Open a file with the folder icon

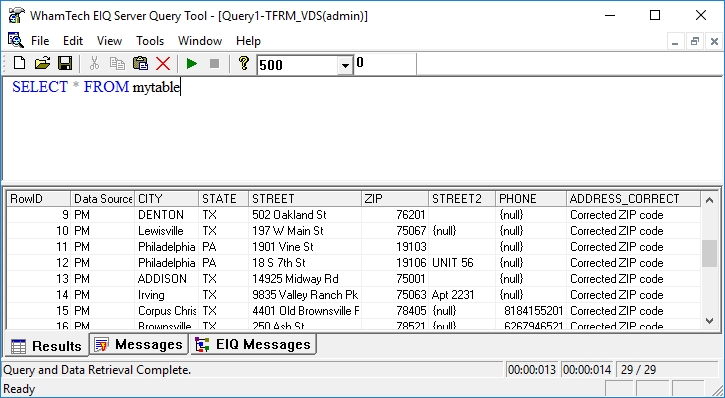click(42, 63)
